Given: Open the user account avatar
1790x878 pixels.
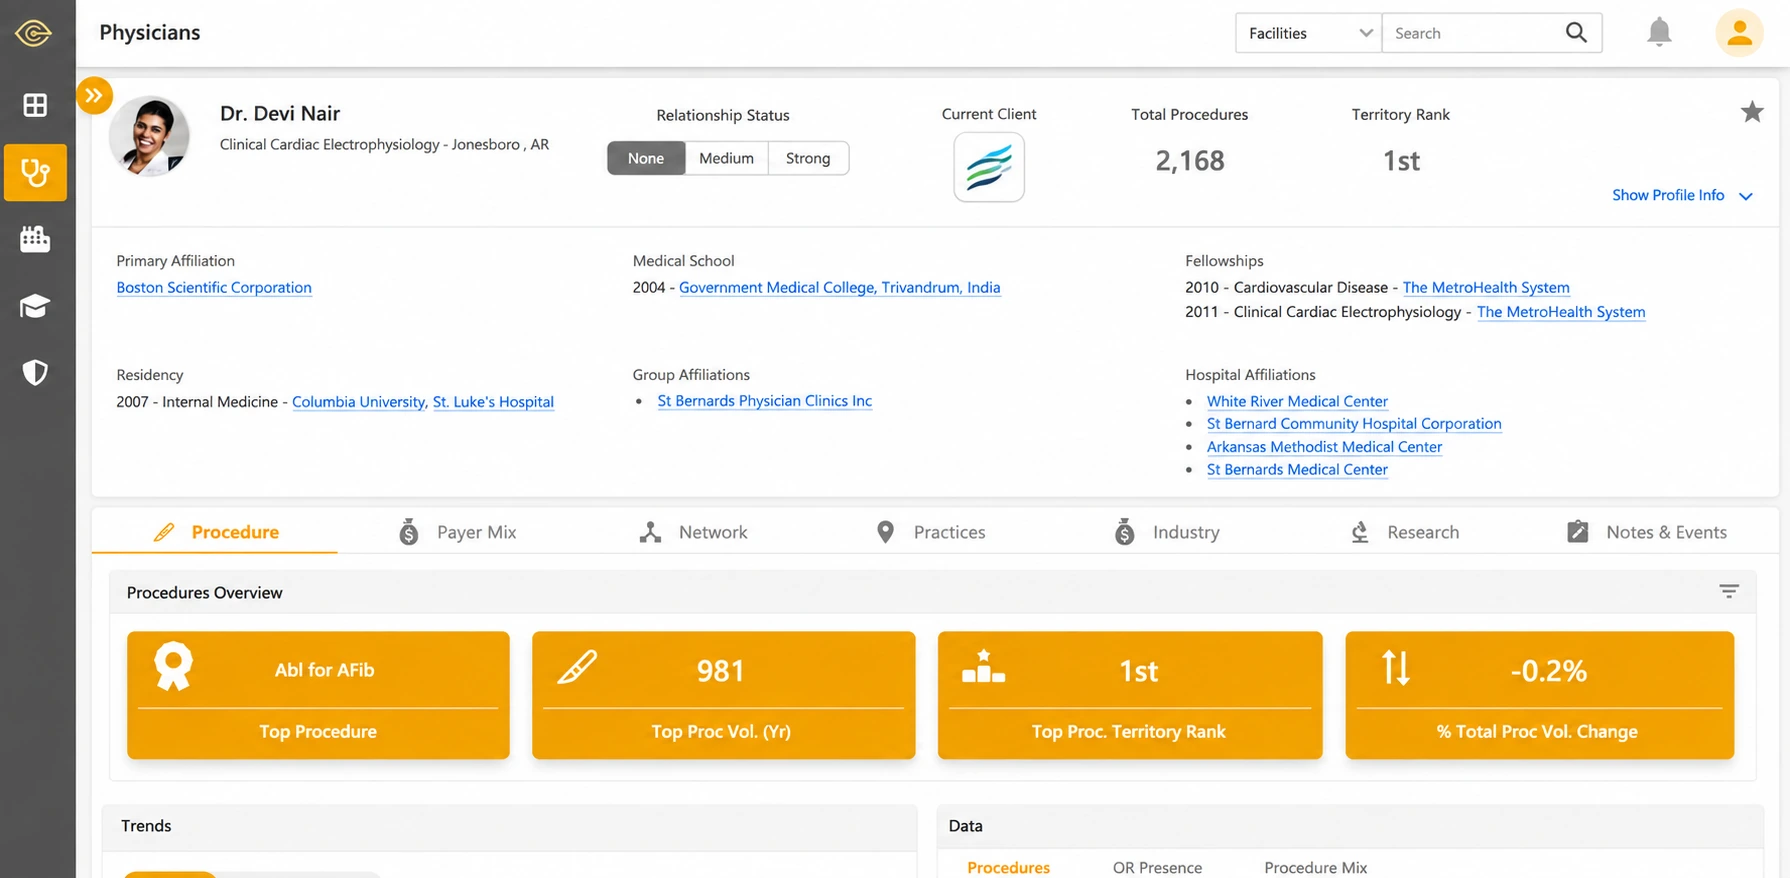Looking at the screenshot, I should coord(1739,33).
